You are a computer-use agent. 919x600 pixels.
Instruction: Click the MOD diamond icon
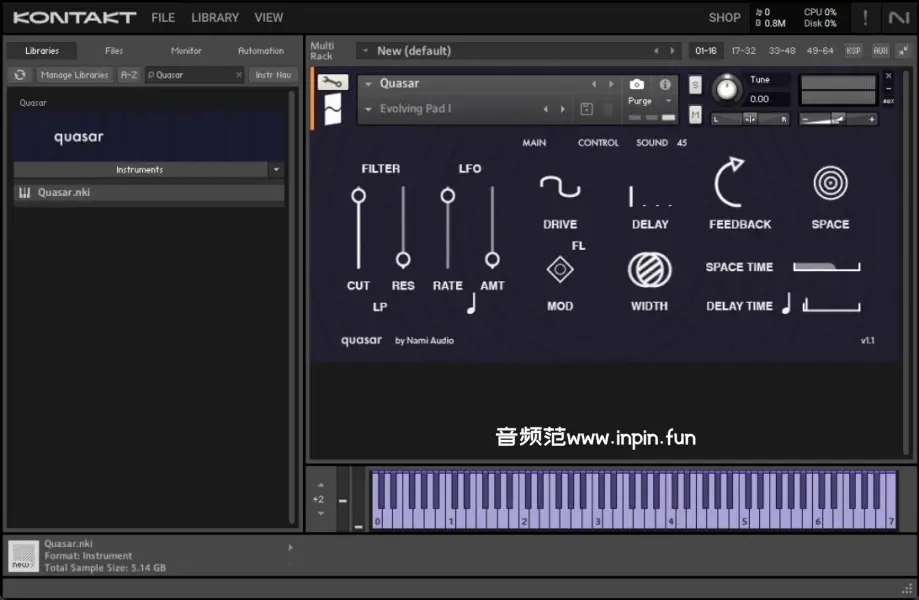(559, 269)
